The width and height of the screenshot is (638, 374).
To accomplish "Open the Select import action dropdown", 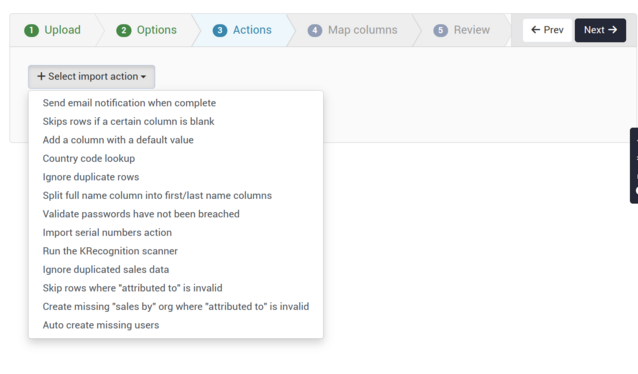I will [x=92, y=77].
